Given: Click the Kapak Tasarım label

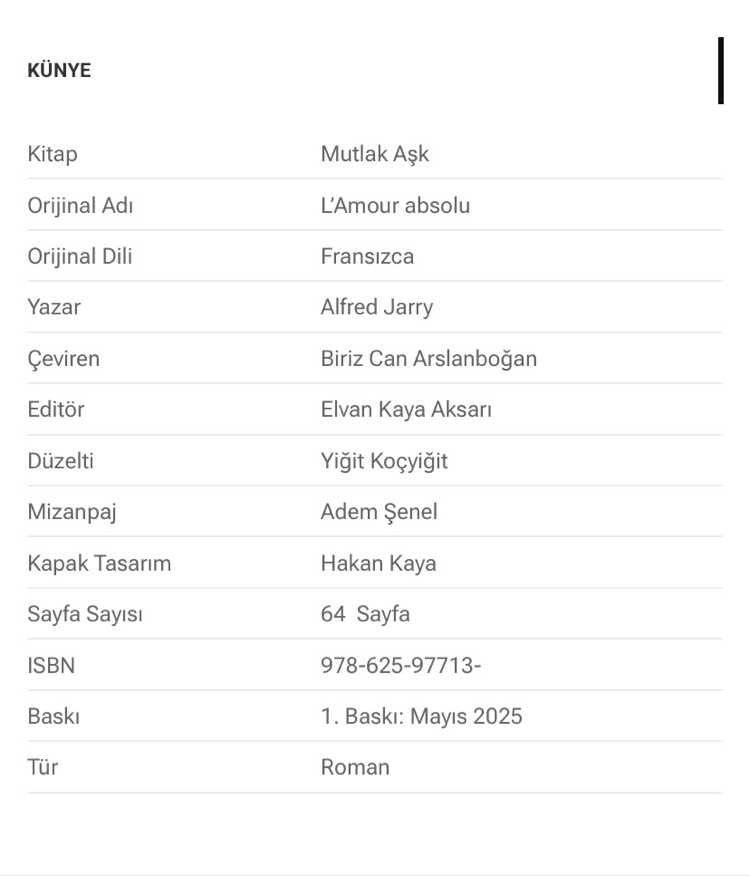Looking at the screenshot, I should click(x=99, y=564).
